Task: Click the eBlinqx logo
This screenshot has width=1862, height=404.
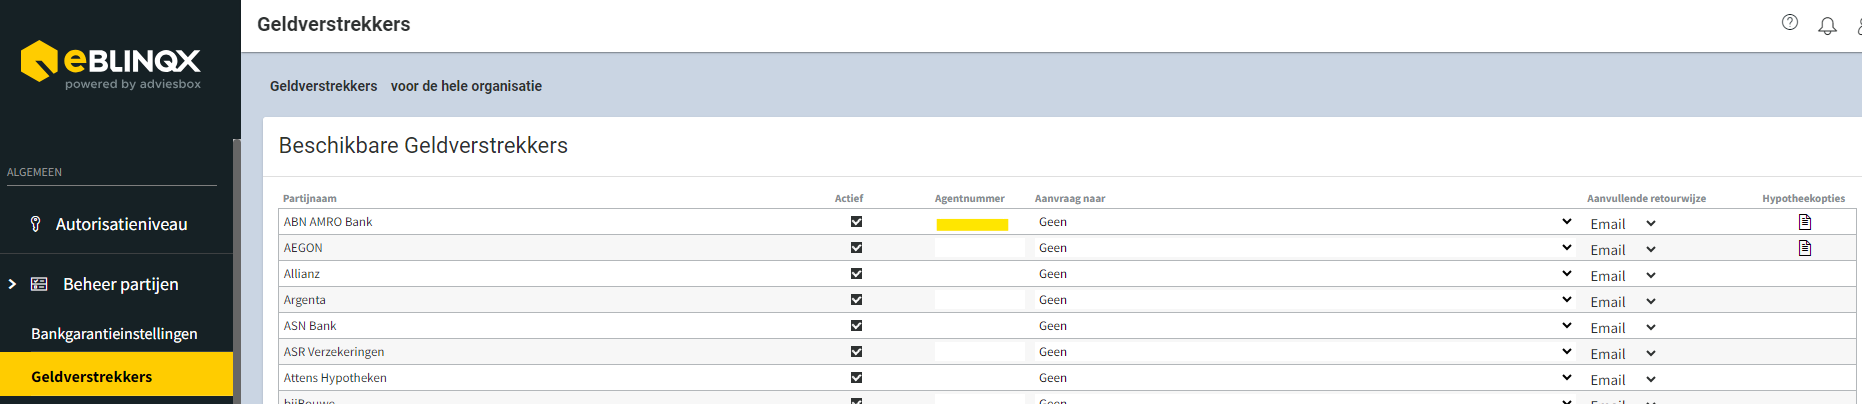Action: tap(111, 65)
